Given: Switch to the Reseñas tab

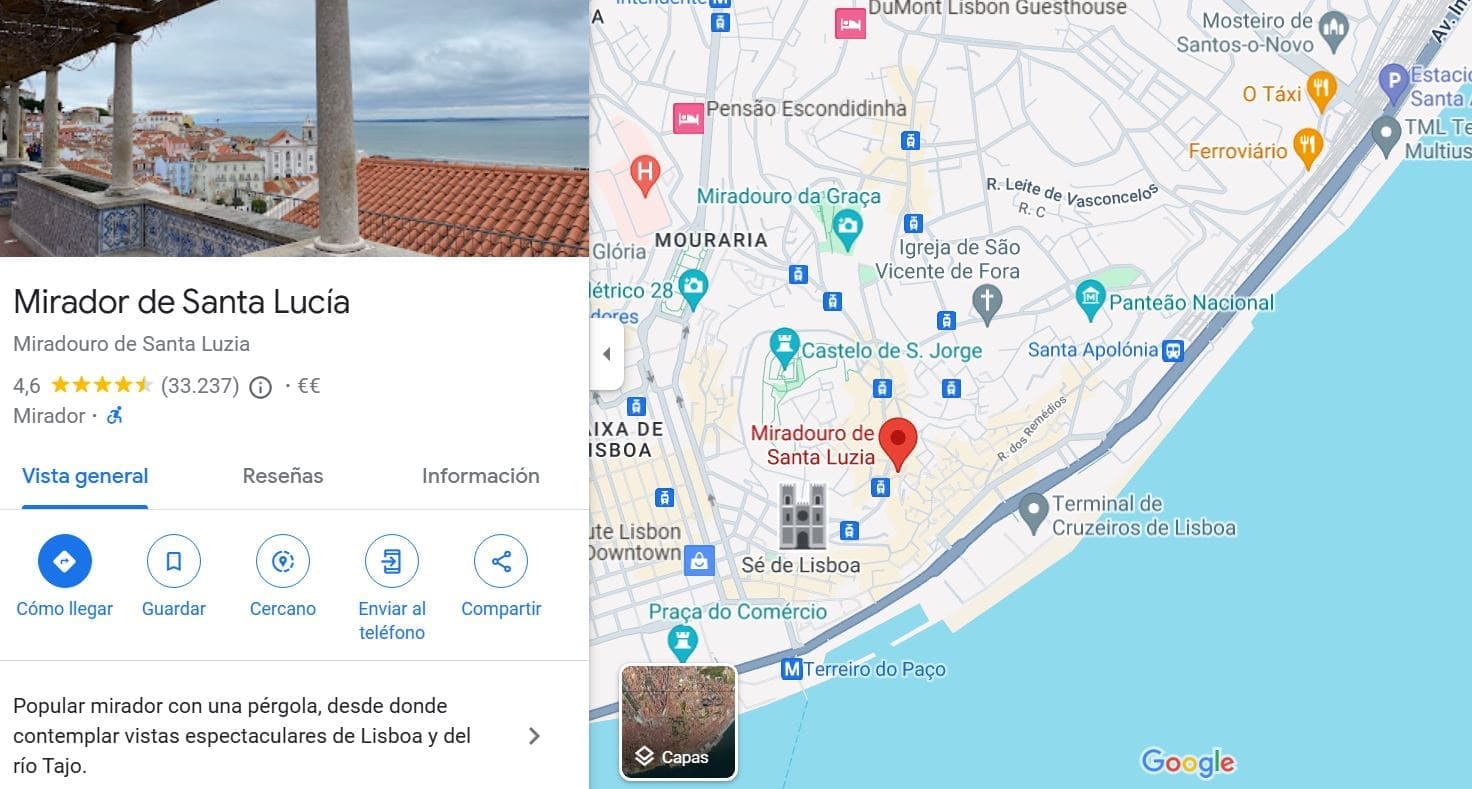Looking at the screenshot, I should coord(283,476).
